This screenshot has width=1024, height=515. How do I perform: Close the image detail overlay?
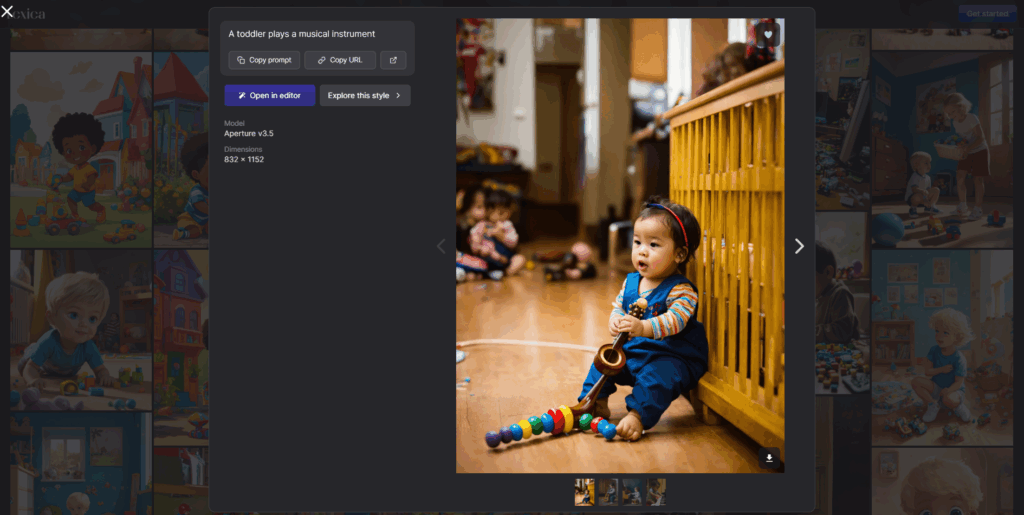(7, 11)
